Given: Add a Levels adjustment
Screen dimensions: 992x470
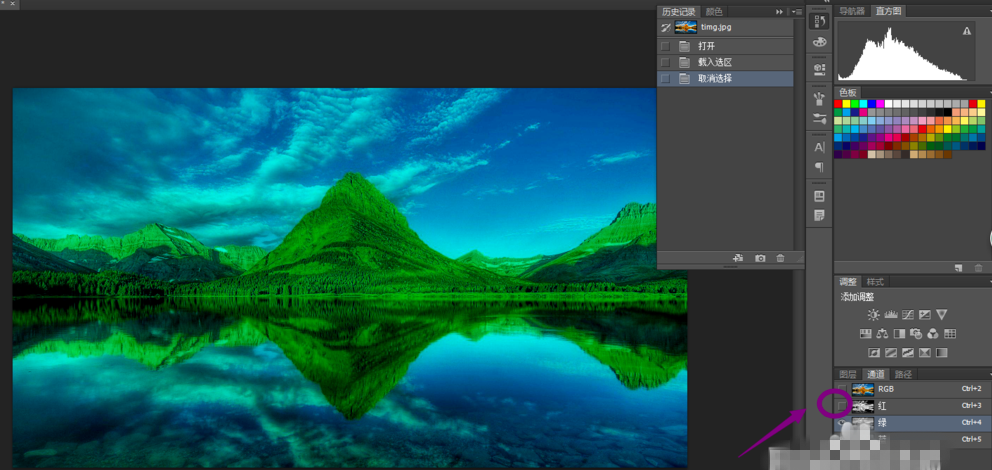Looking at the screenshot, I should tap(891, 314).
